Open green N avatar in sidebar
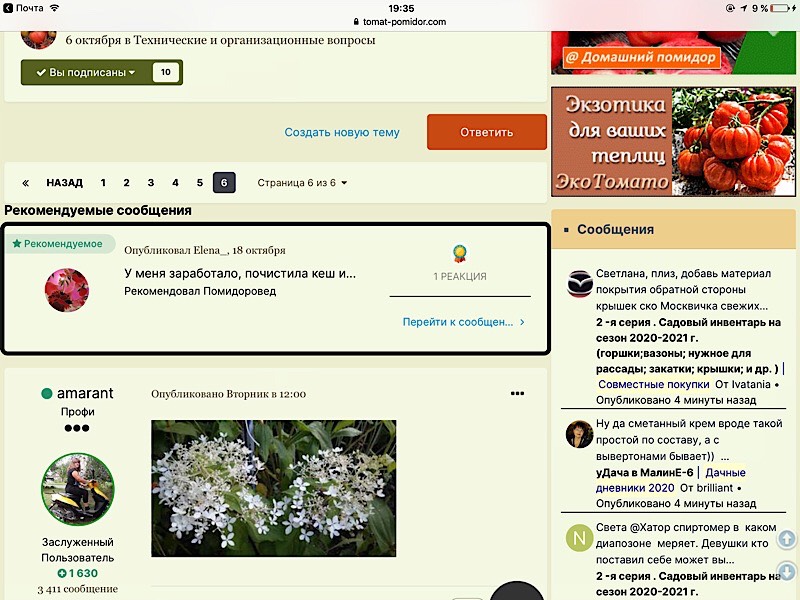800x600 pixels. (x=580, y=538)
